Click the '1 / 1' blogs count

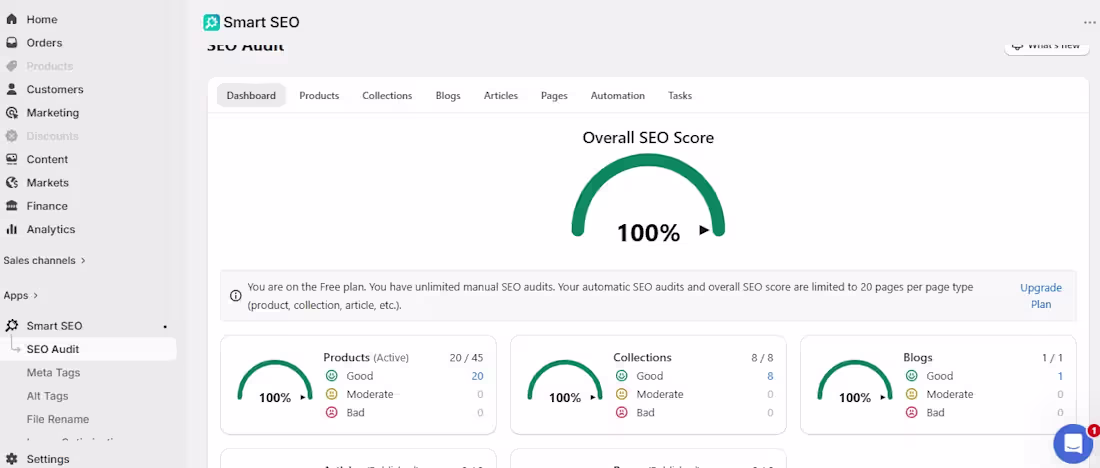point(1052,358)
